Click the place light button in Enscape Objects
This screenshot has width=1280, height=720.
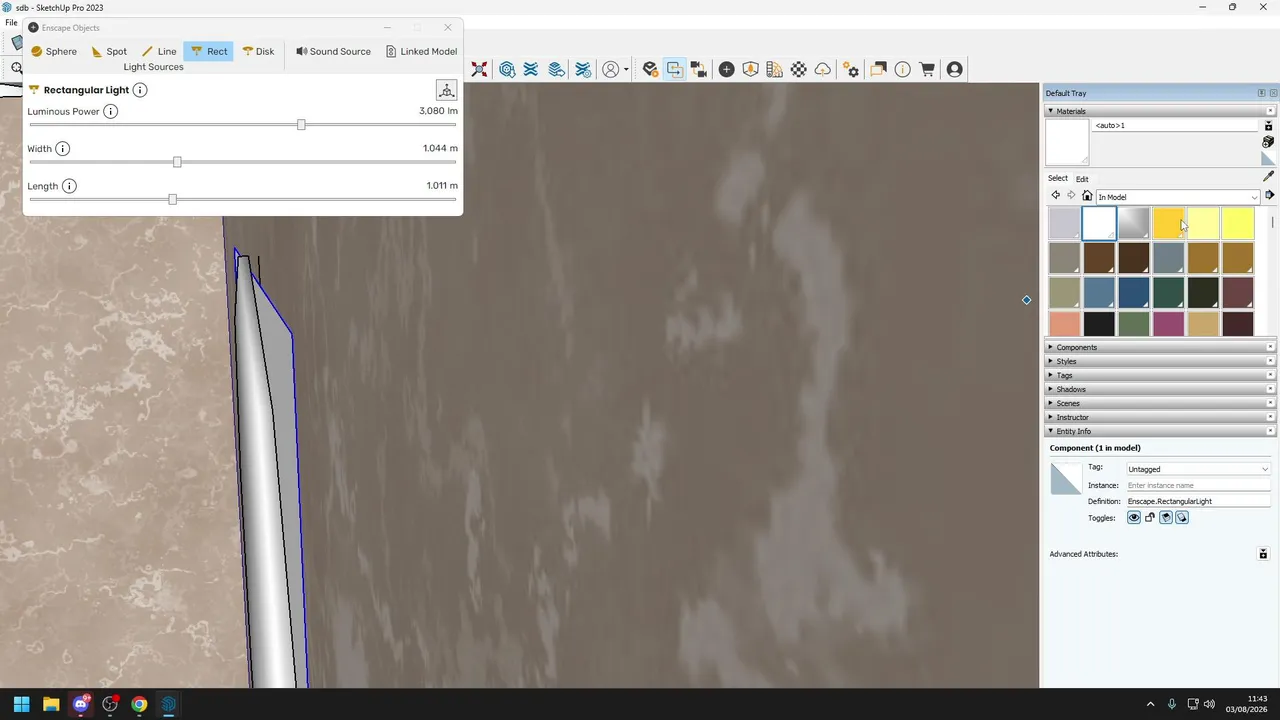click(447, 91)
